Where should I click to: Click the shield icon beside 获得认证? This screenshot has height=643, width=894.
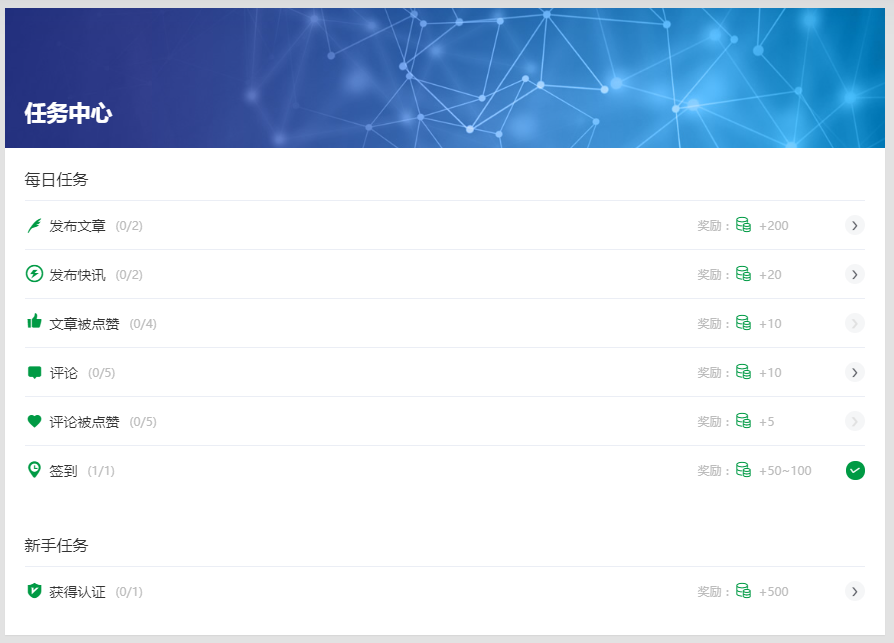(x=34, y=591)
